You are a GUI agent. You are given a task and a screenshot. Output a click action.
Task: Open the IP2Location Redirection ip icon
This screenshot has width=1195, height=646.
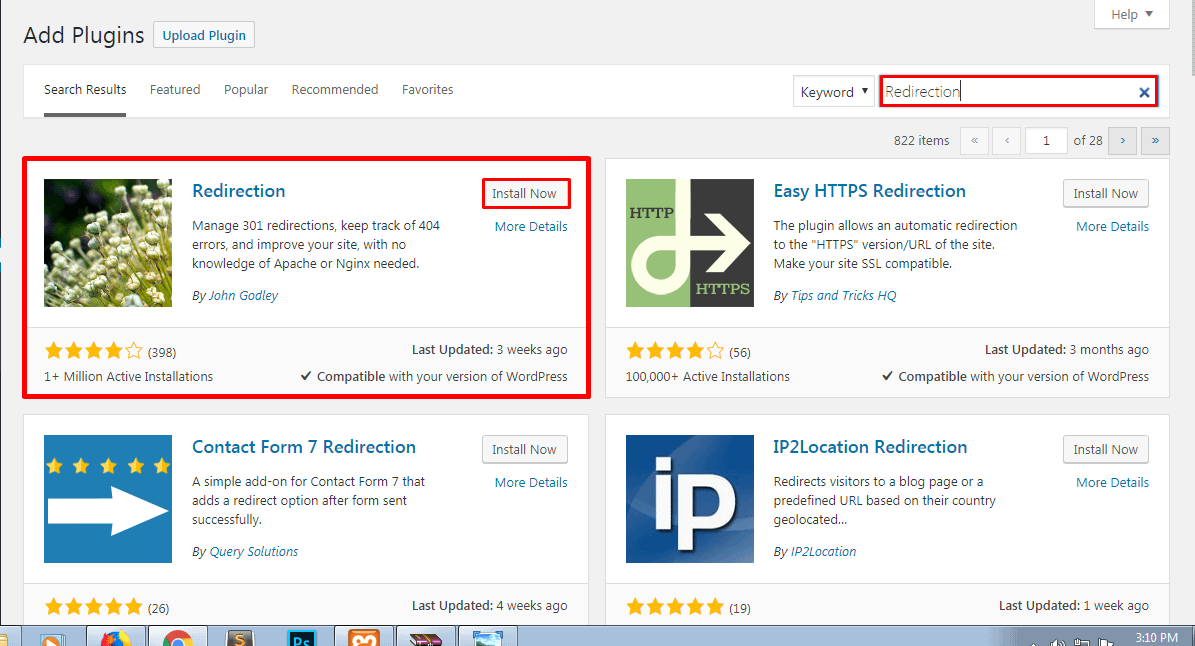click(x=690, y=499)
